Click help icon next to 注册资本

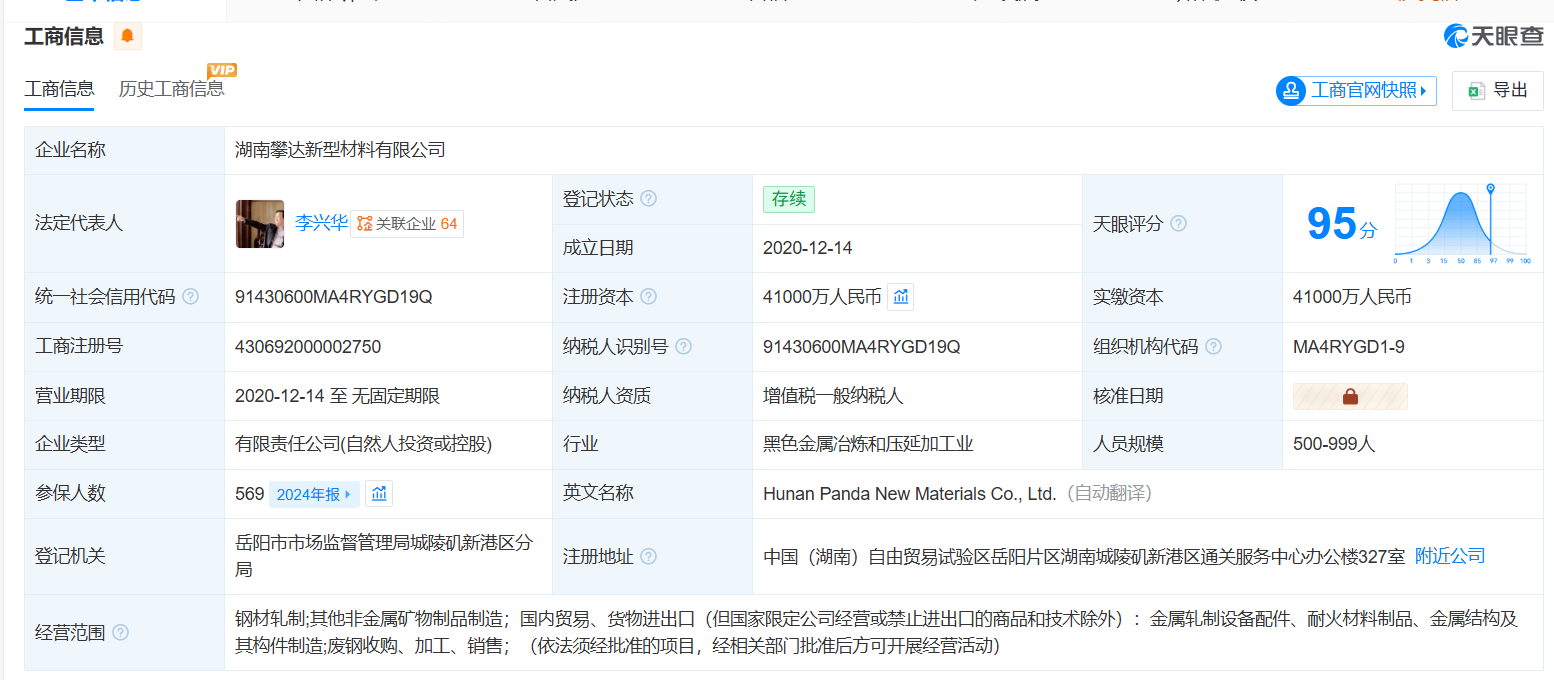(649, 297)
